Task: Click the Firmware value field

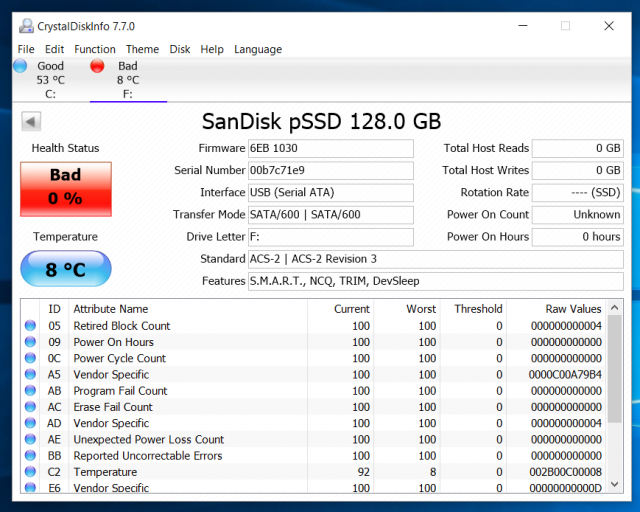Action: pyautogui.click(x=330, y=148)
